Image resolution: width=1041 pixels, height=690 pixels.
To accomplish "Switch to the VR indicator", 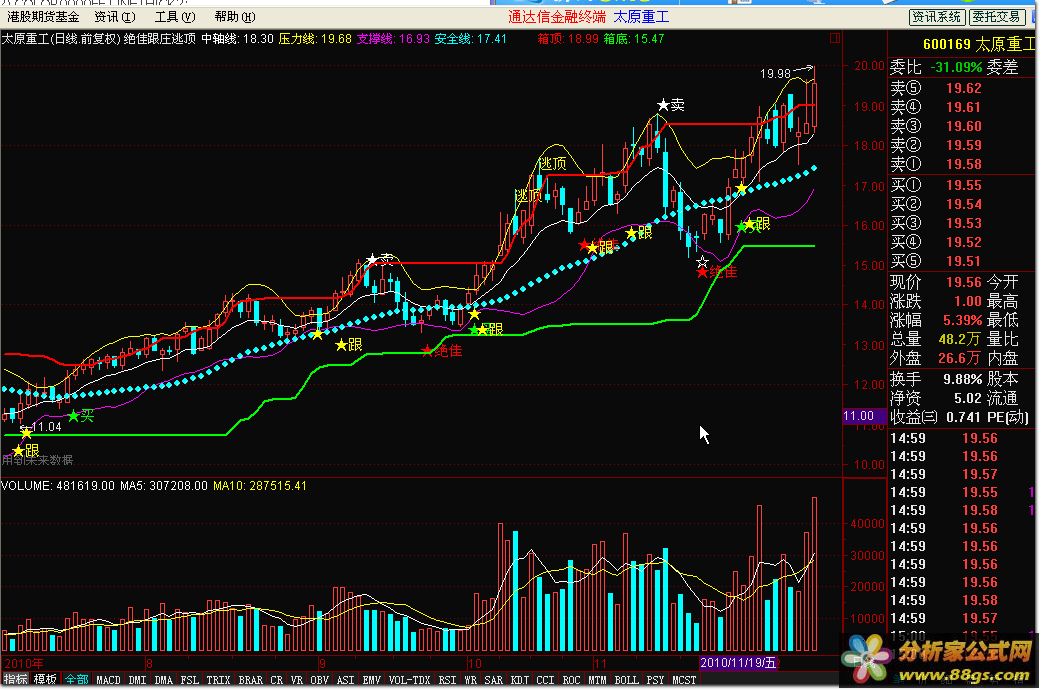I will [x=297, y=680].
